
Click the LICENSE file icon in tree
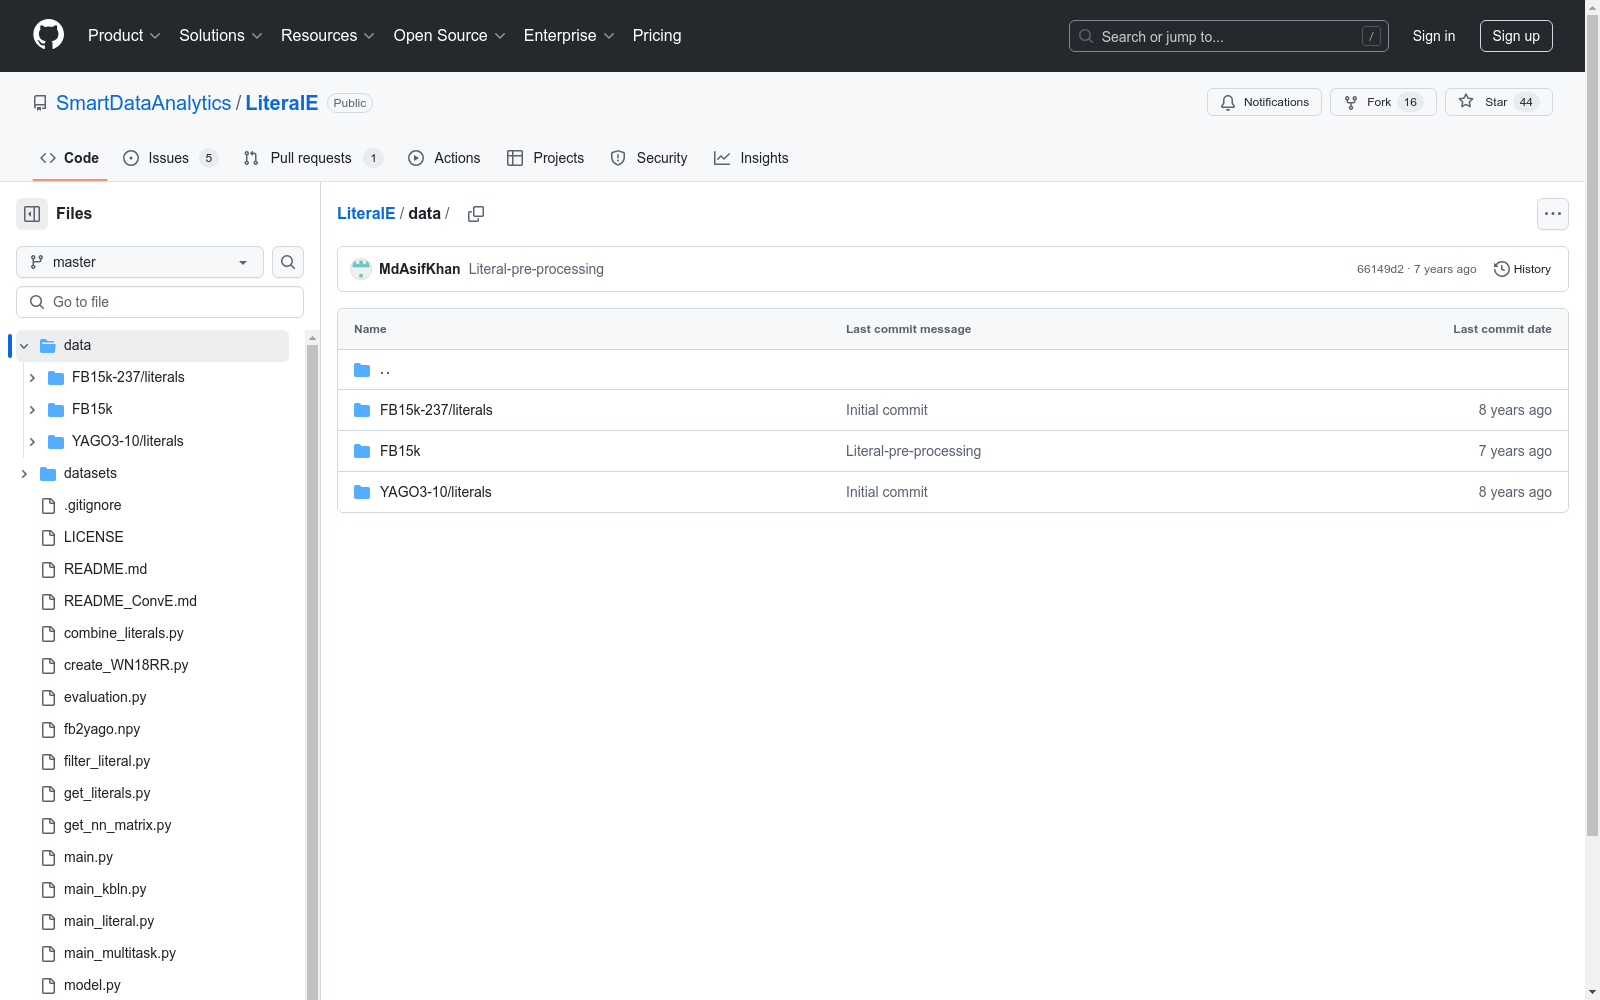click(48, 537)
